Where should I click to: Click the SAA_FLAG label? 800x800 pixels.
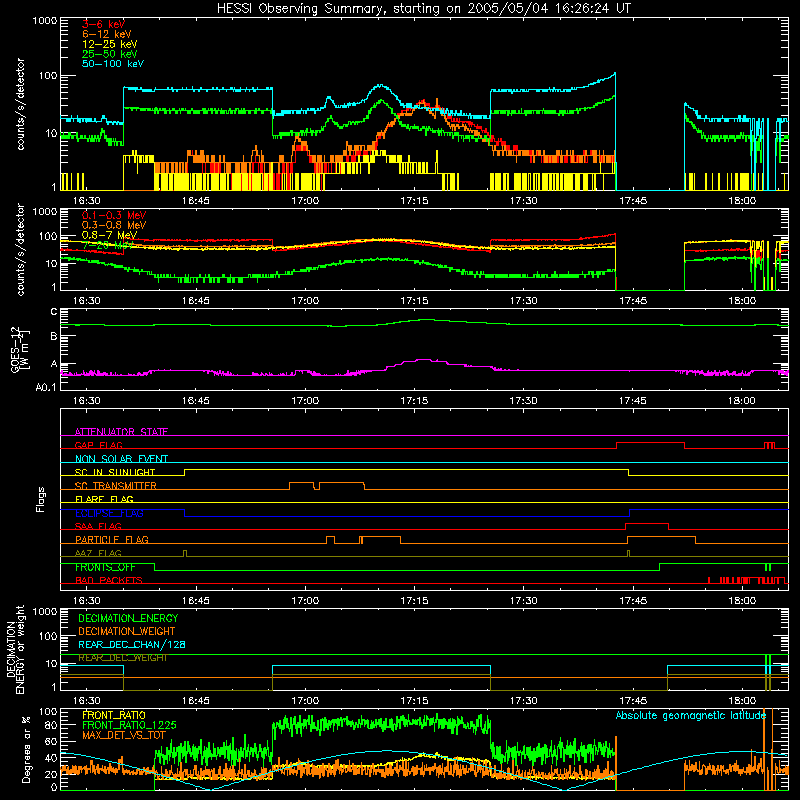[98, 526]
